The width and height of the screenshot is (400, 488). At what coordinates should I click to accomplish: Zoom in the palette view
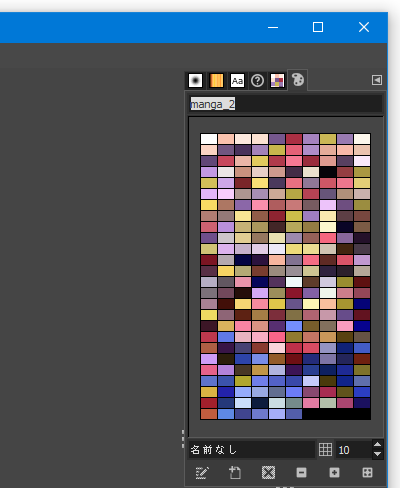click(x=334, y=473)
